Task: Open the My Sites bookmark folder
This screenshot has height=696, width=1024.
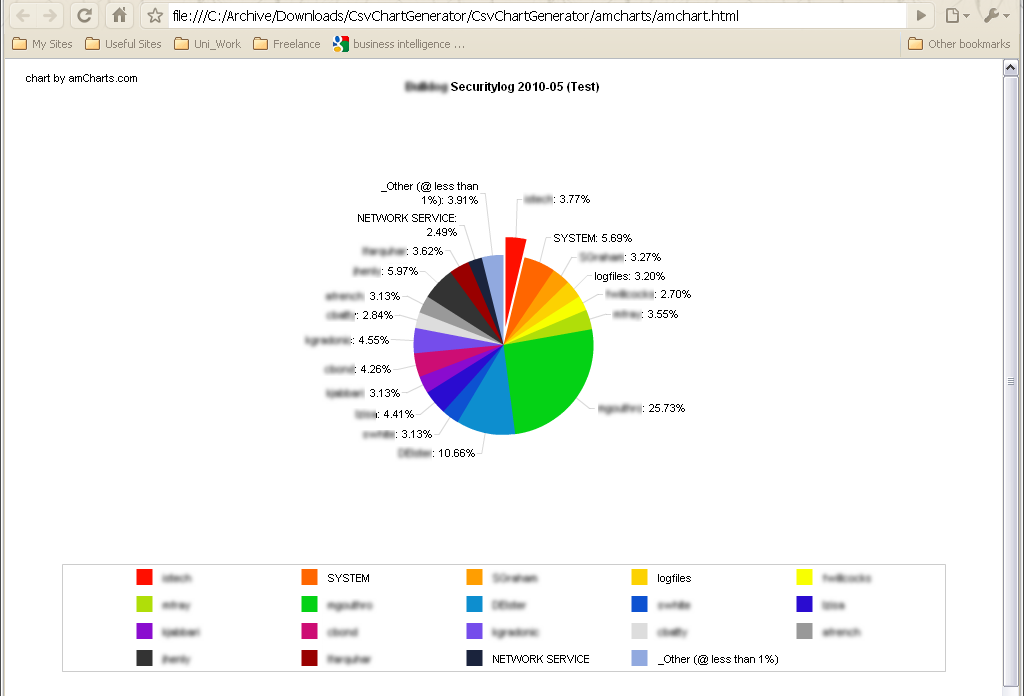Action: click(42, 44)
